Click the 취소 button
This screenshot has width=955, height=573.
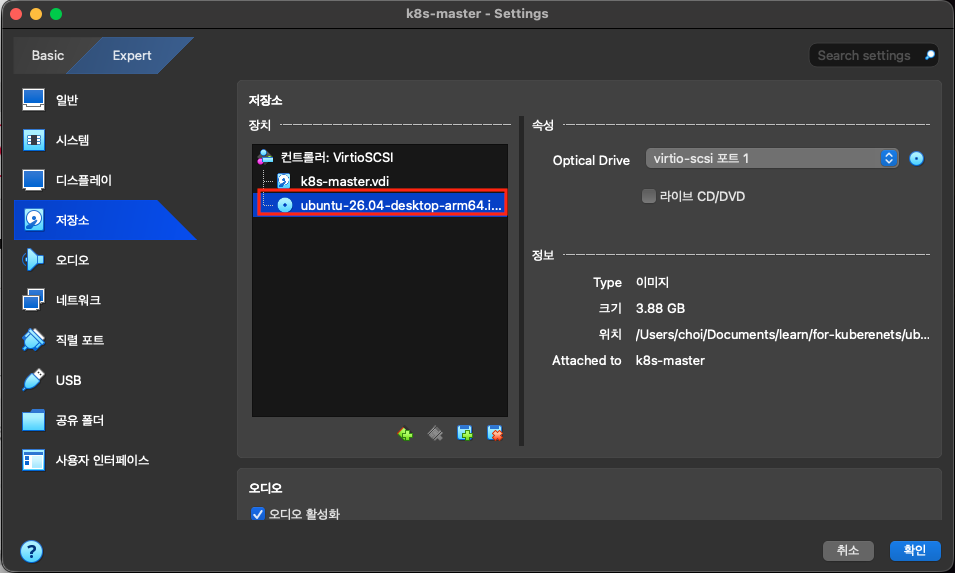point(848,550)
